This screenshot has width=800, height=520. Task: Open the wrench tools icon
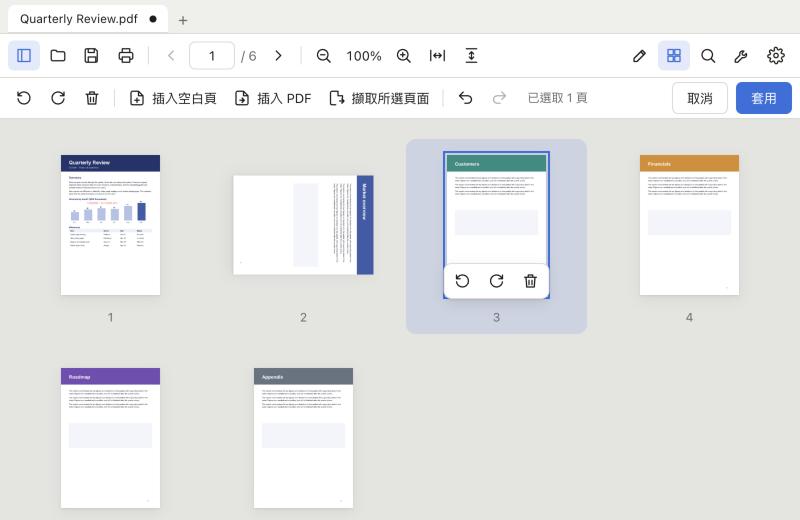pyautogui.click(x=741, y=56)
